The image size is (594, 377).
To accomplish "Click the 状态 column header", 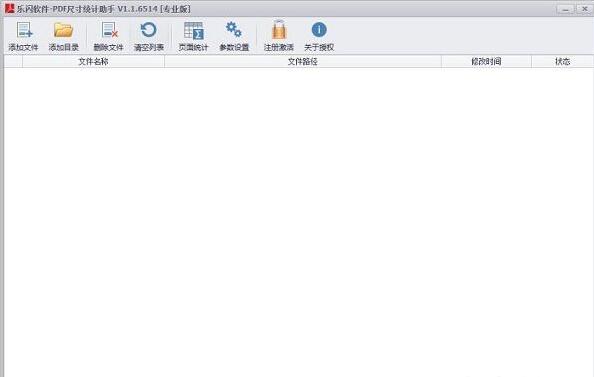I will point(563,61).
